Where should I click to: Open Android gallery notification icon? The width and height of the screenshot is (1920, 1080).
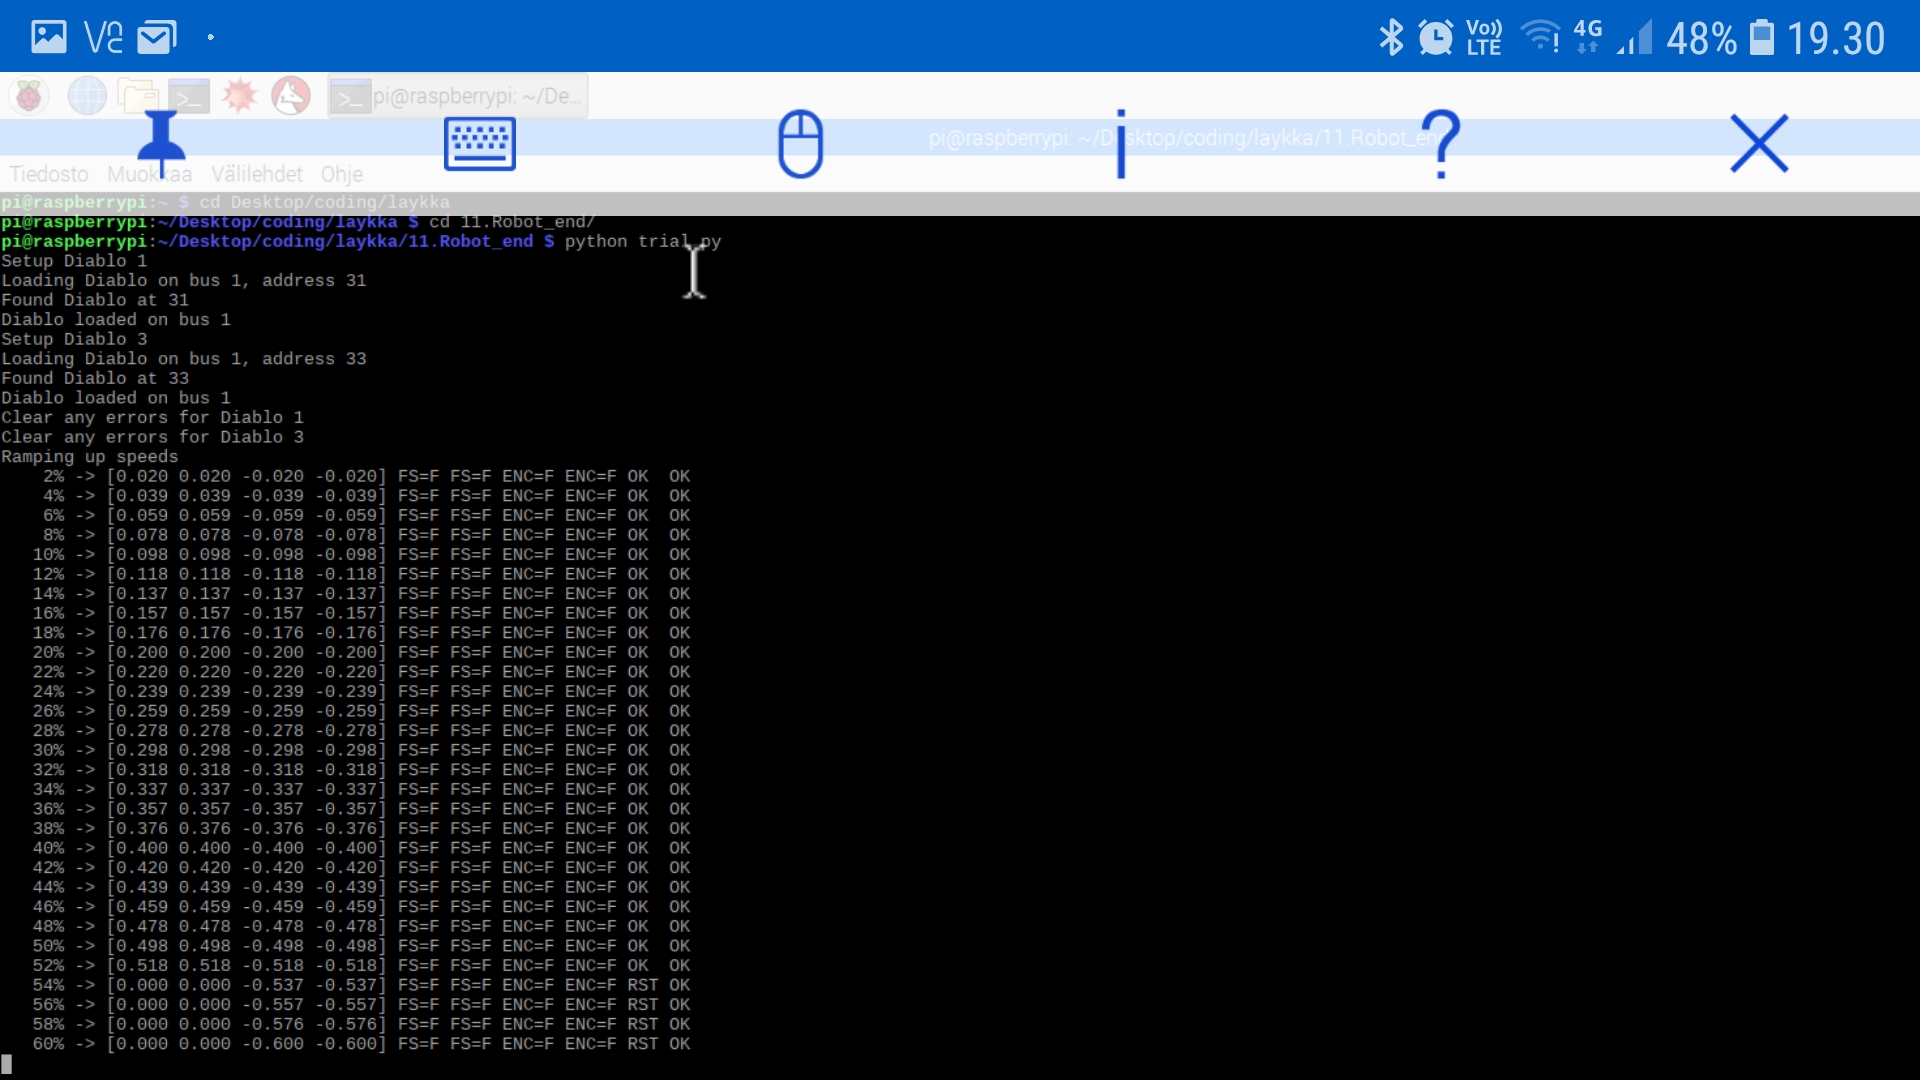[48, 38]
